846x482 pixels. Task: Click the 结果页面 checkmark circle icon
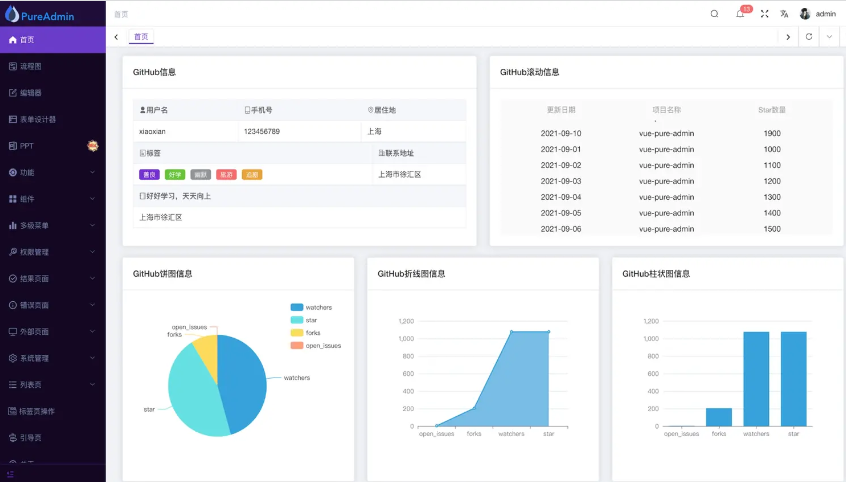click(12, 279)
